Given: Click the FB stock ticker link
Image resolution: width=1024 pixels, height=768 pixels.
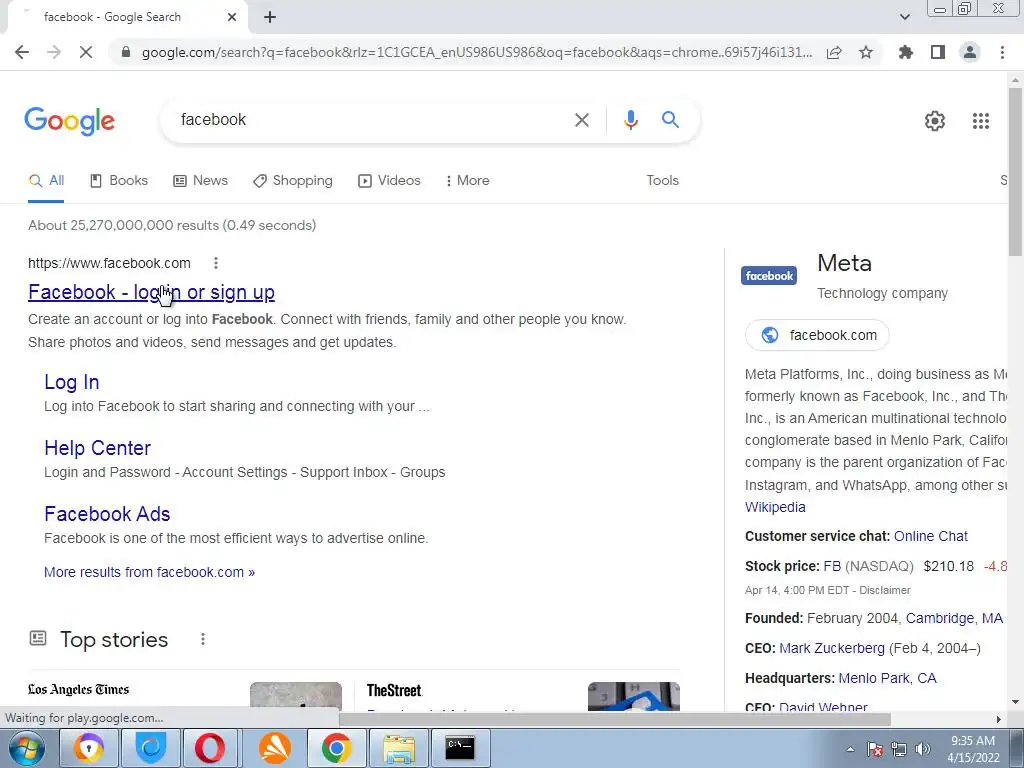Looking at the screenshot, I should click(832, 566).
